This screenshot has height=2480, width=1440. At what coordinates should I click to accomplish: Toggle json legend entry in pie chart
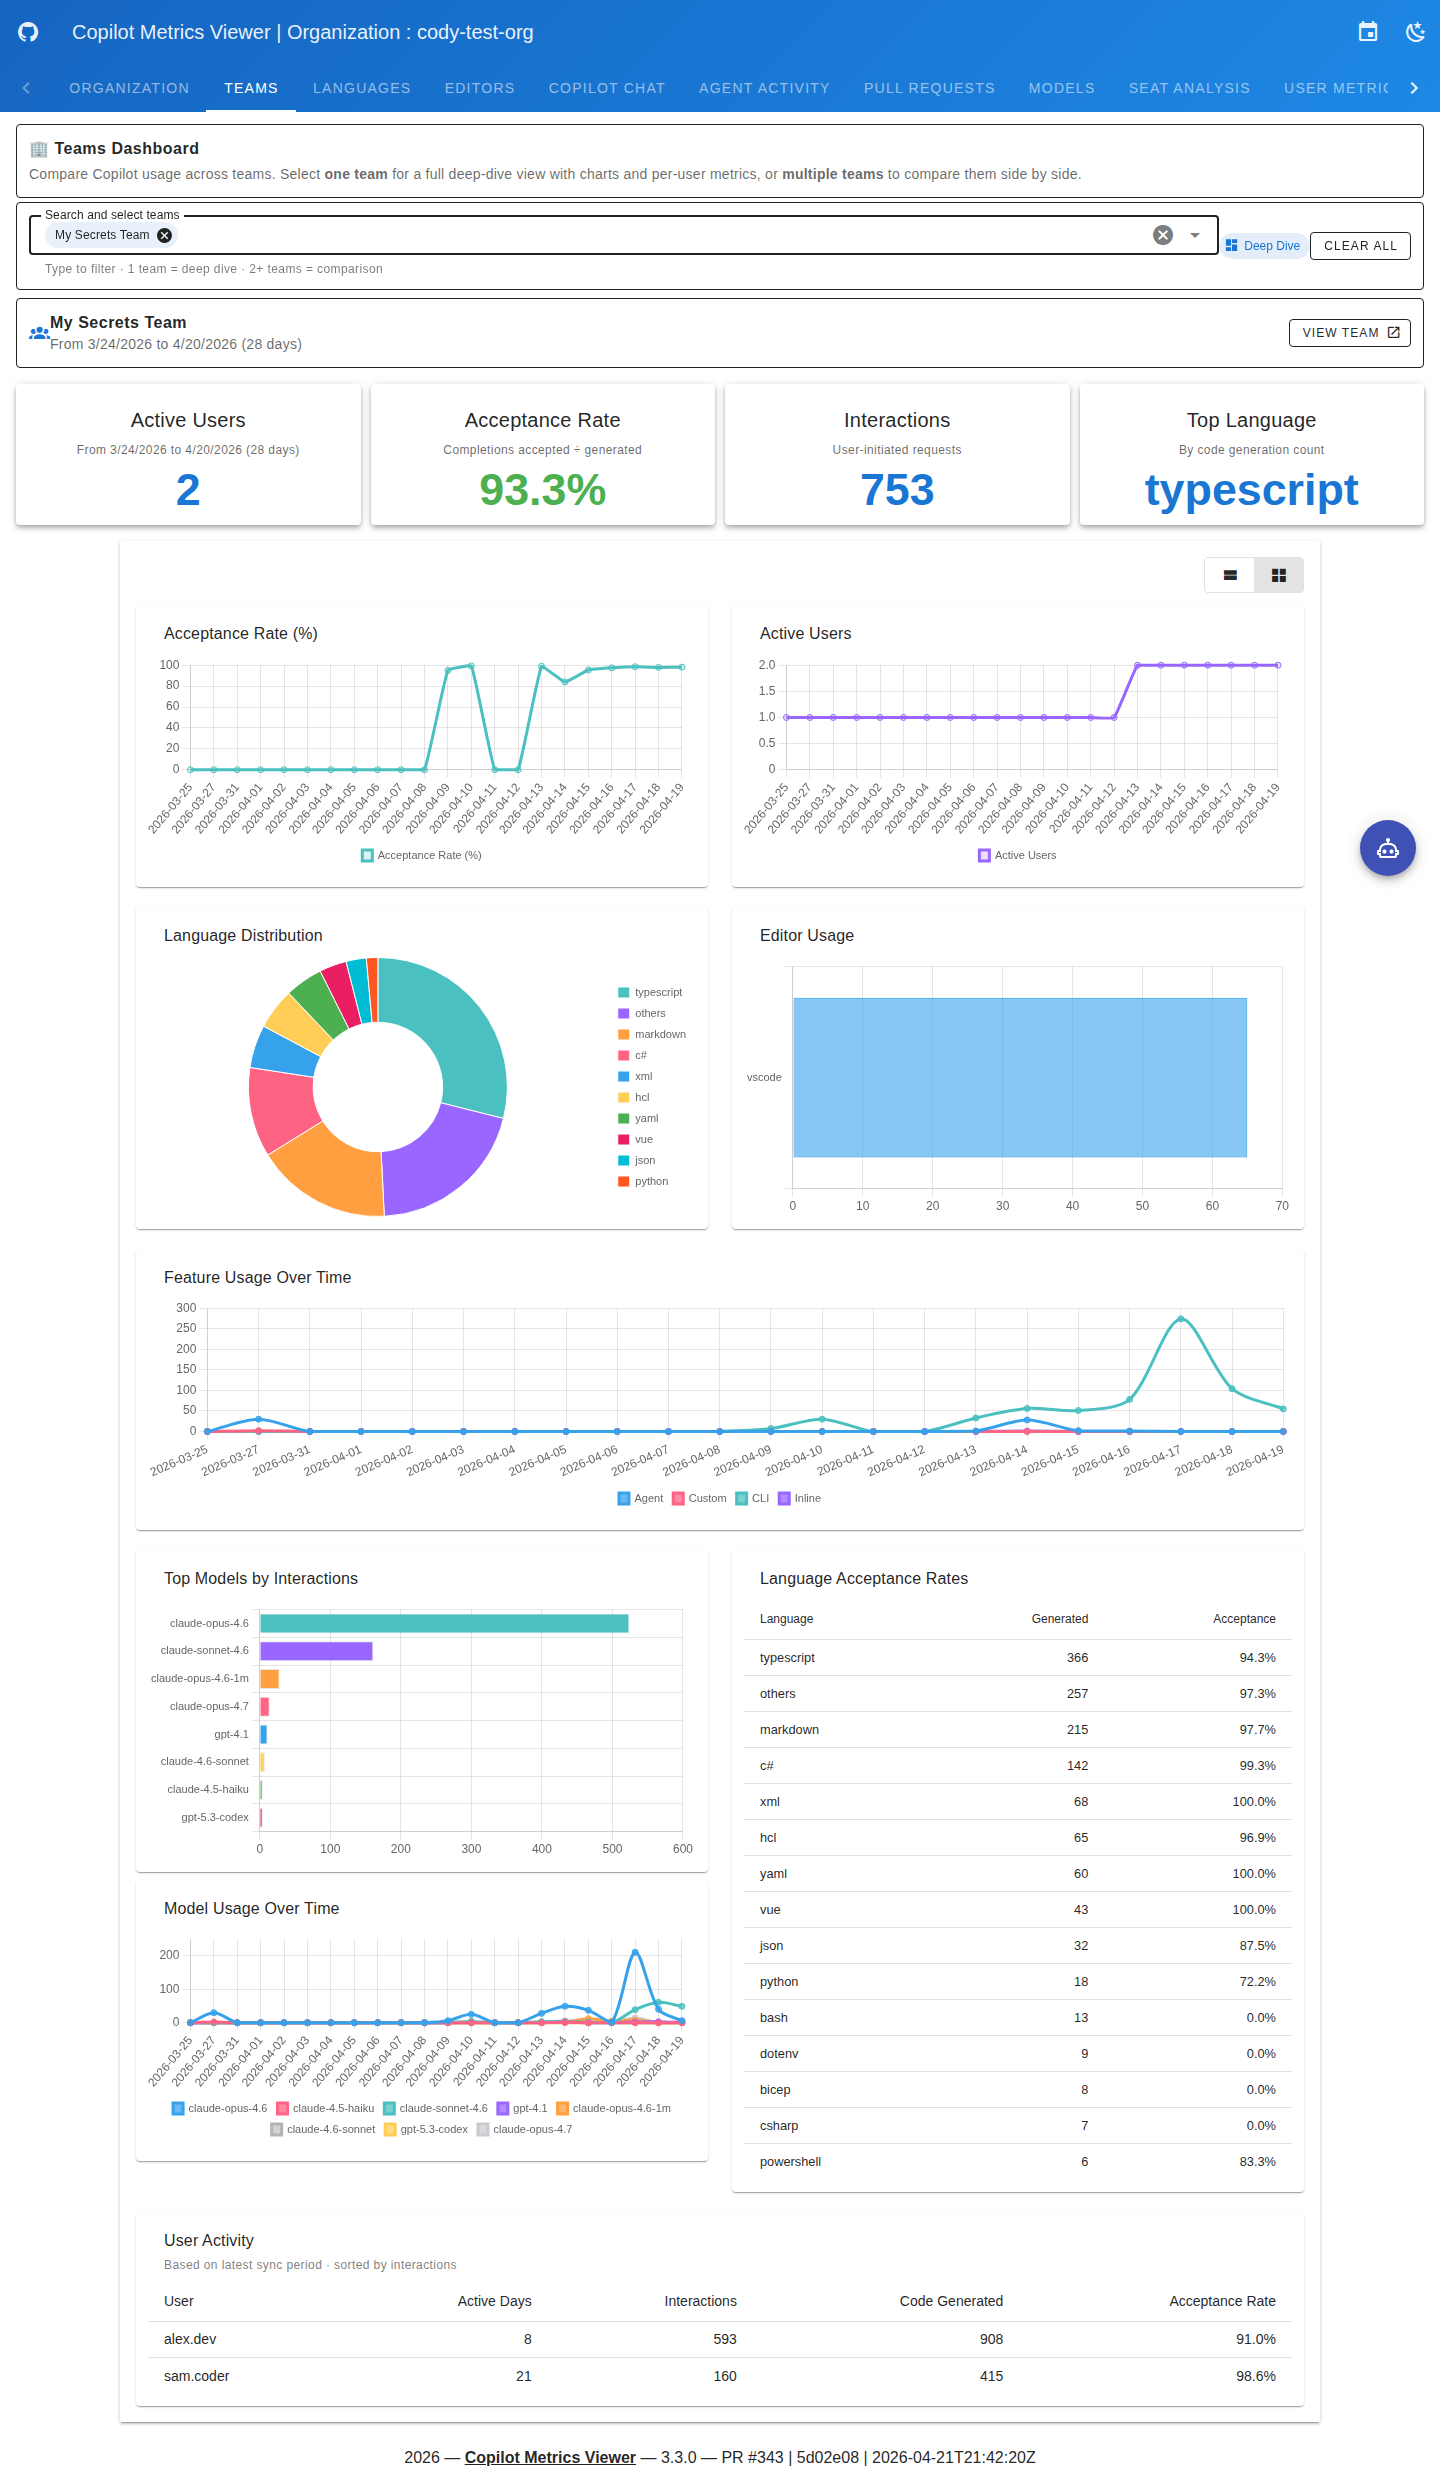[x=637, y=1160]
